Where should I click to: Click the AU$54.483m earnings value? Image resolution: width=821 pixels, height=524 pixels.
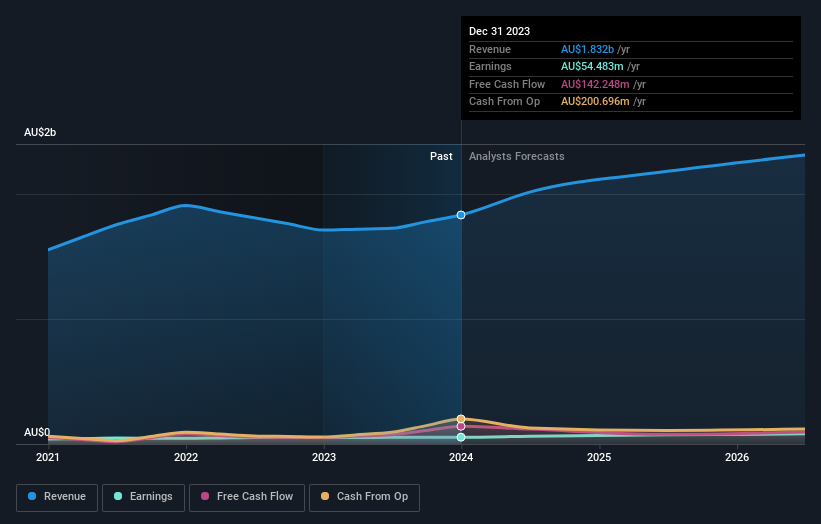point(592,66)
